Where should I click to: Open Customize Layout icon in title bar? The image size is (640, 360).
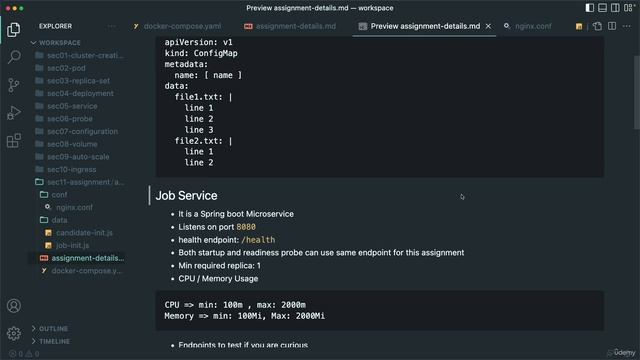pyautogui.click(x=629, y=8)
